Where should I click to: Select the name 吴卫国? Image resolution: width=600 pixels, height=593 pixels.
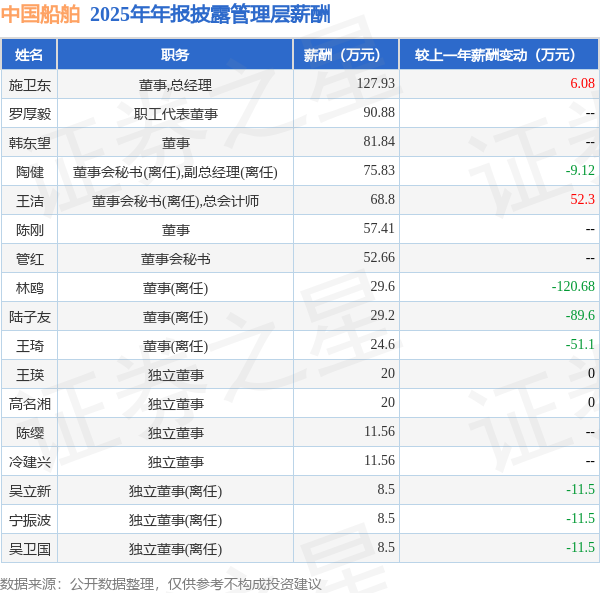(x=29, y=549)
